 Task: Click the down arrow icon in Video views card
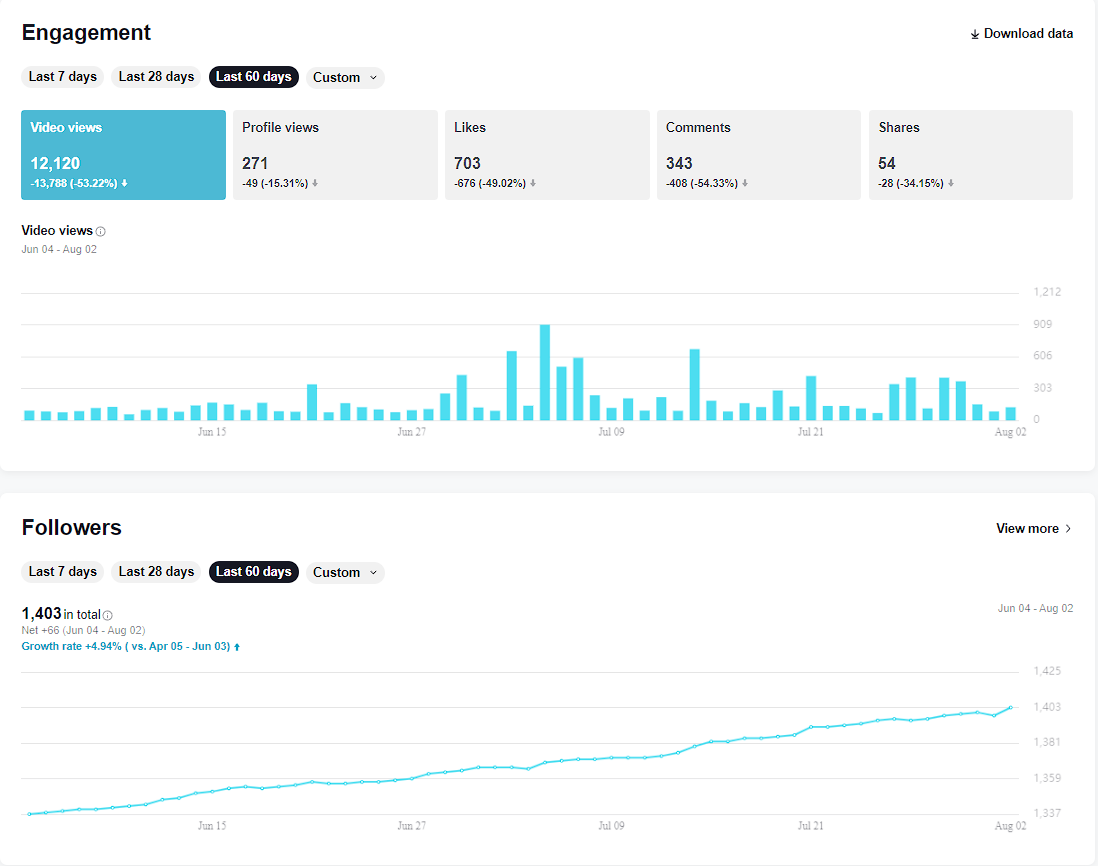point(125,183)
